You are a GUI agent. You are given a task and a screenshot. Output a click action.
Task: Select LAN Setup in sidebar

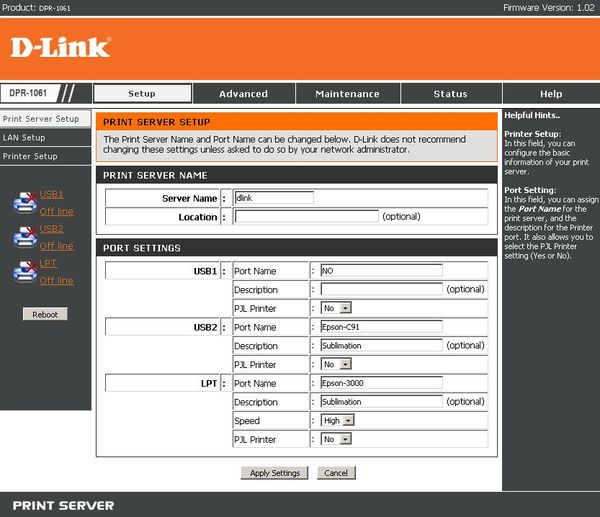click(45, 138)
